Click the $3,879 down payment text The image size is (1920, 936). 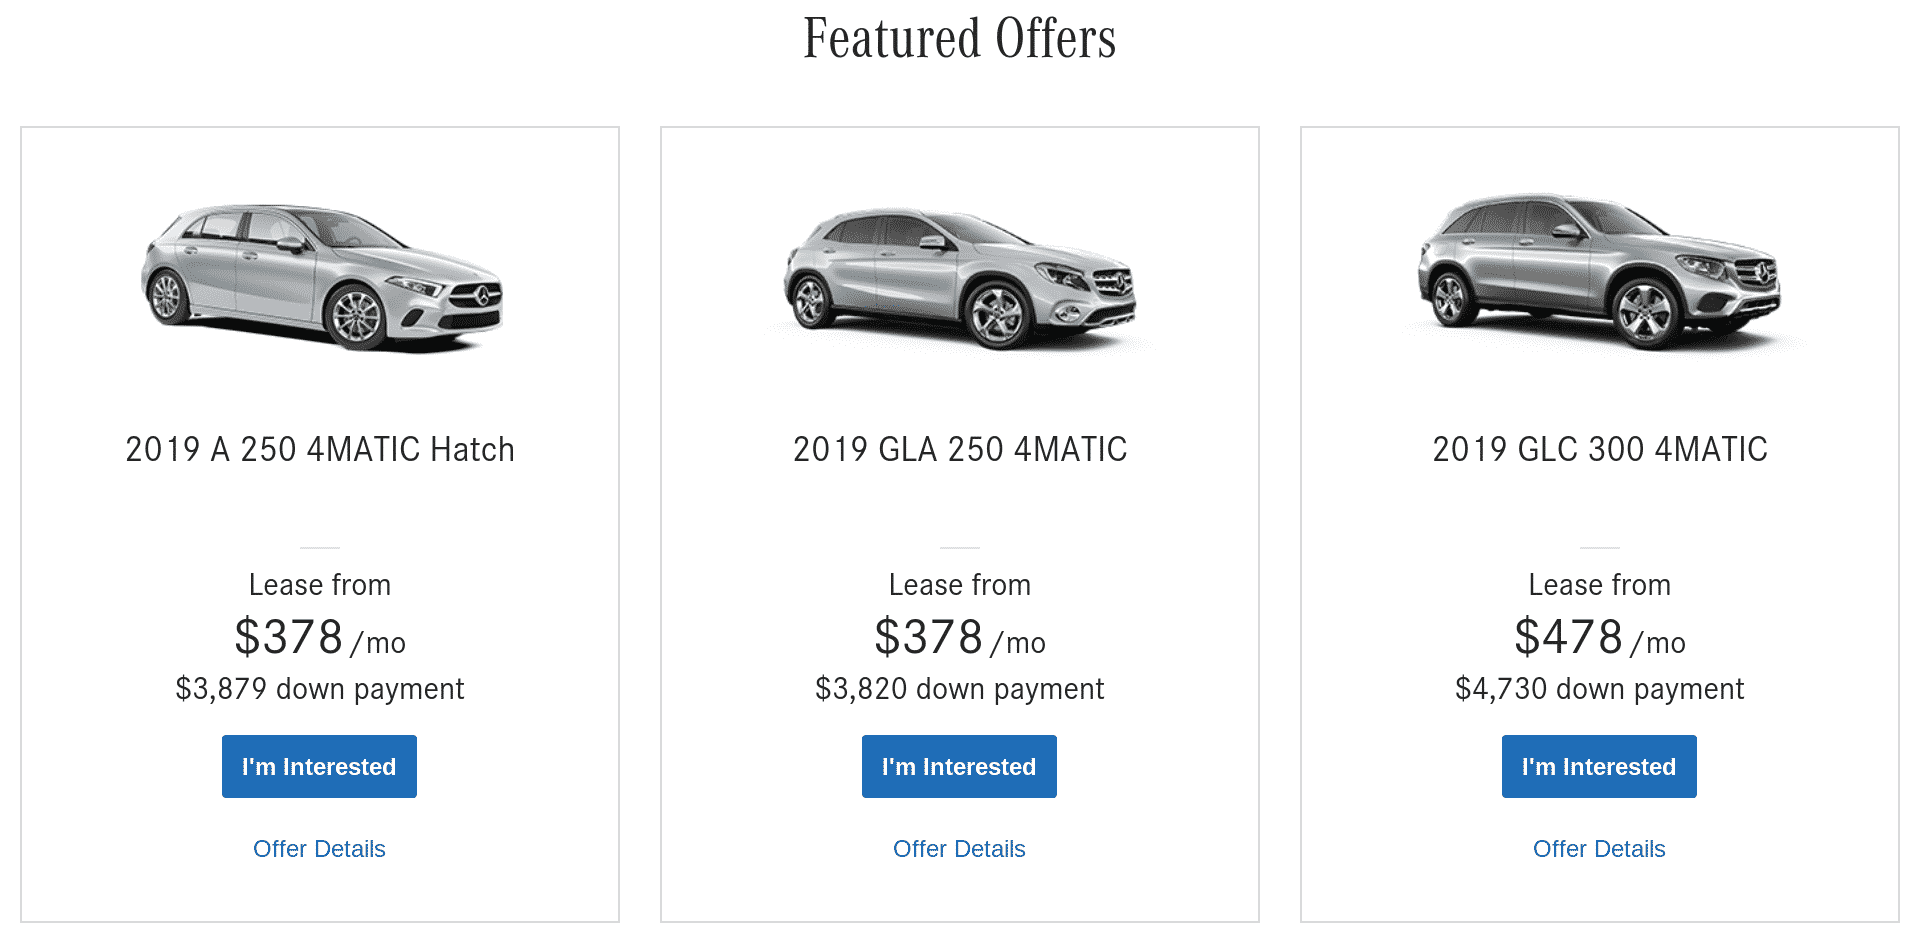[320, 689]
